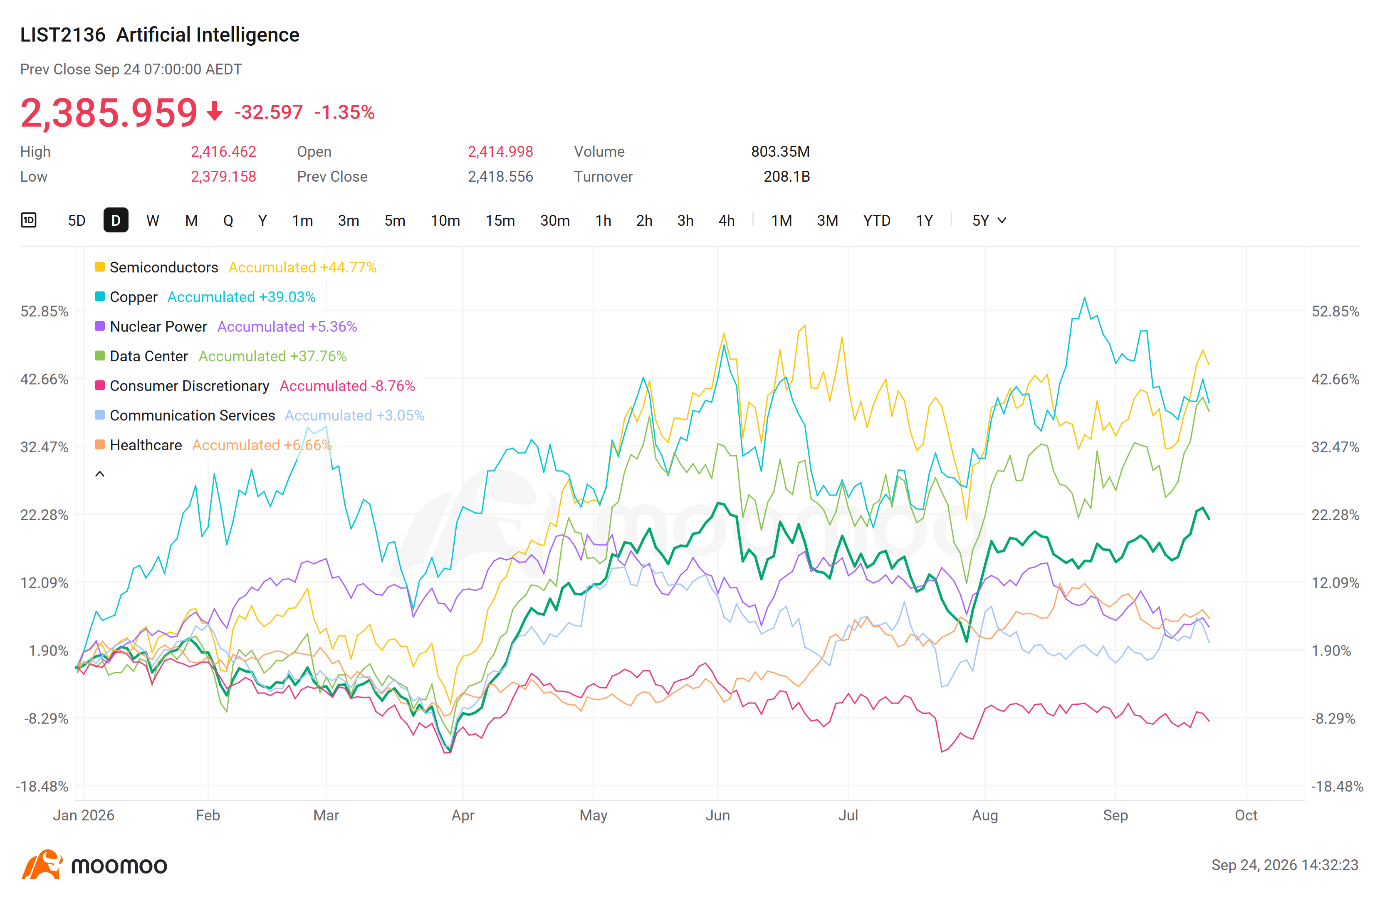Click the 2,385.959 index price
The image size is (1380, 898).
coord(109,113)
